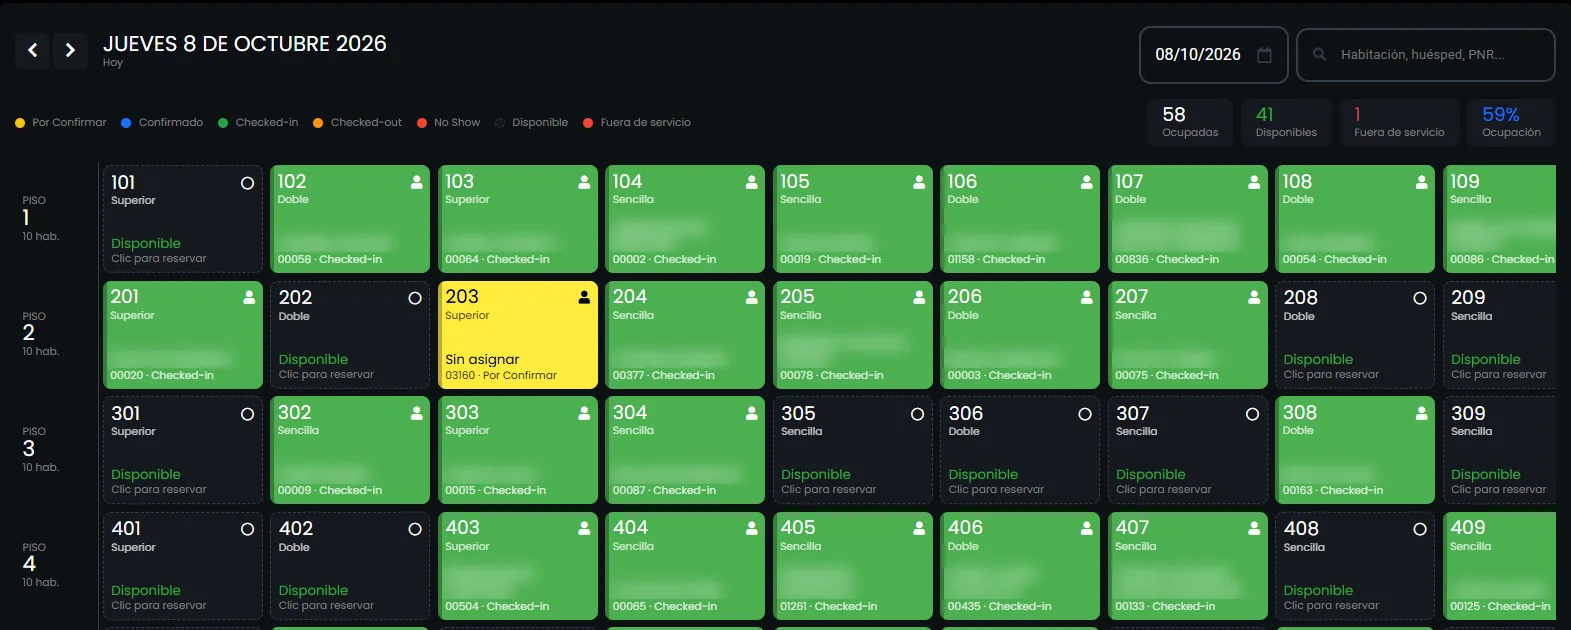Click the empty circle icon on room 208
The height and width of the screenshot is (630, 1571).
(1420, 298)
